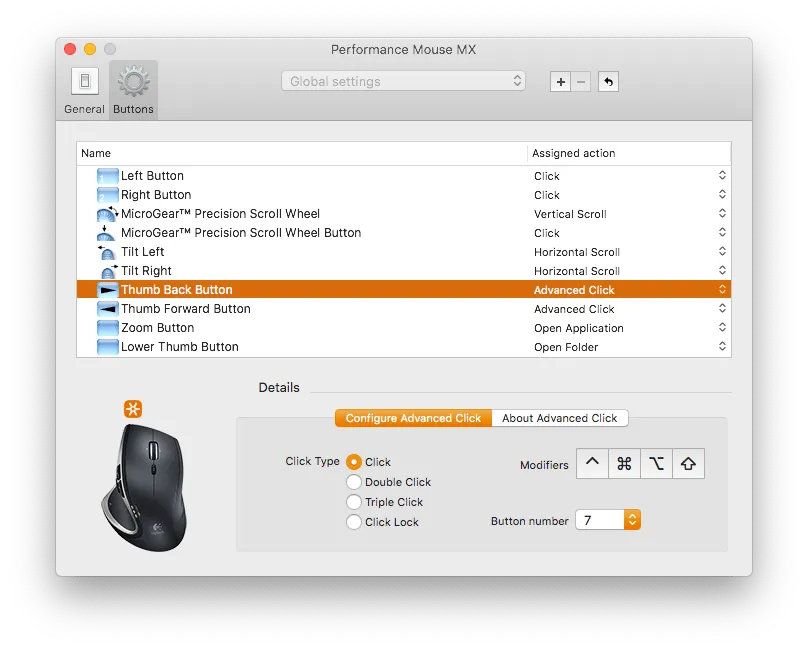Click the Thumb Back Button row icon
Viewport: 808px width, 650px height.
(x=107, y=290)
